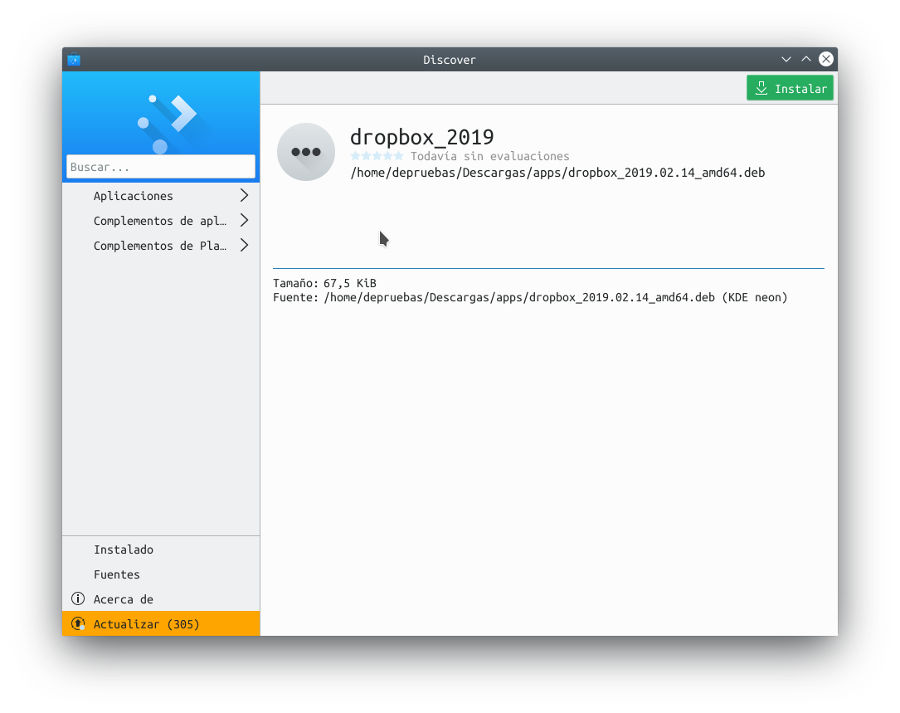
Task: Click the .deb file path under the title
Action: [557, 173]
